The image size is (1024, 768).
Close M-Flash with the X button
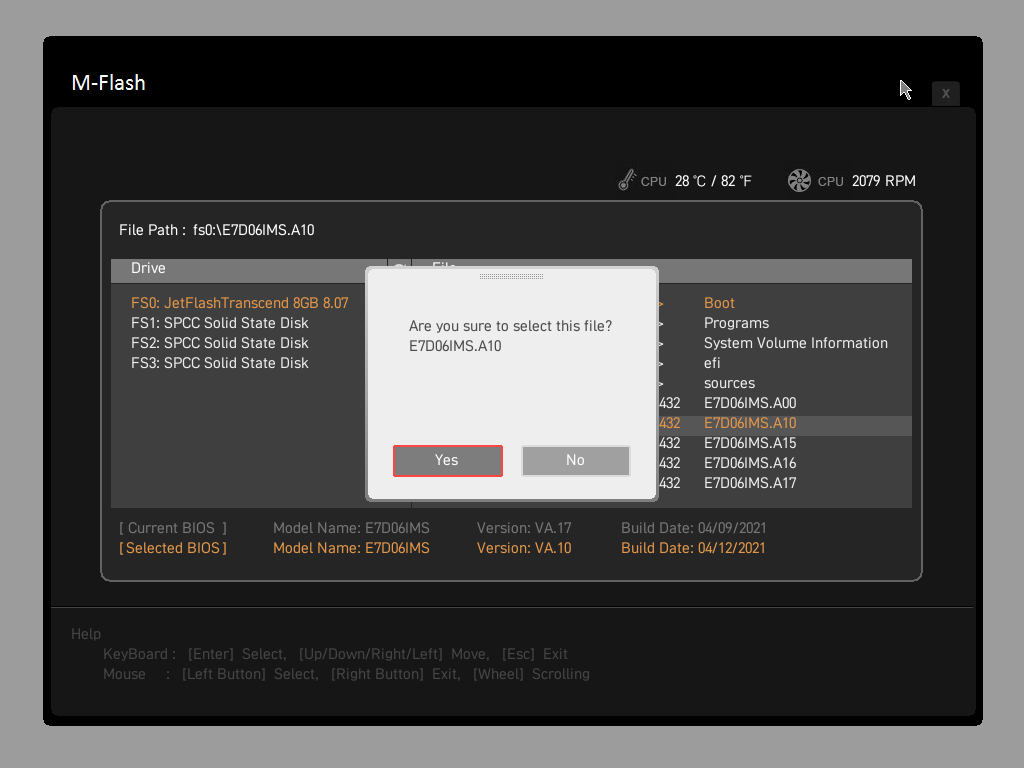tap(945, 93)
